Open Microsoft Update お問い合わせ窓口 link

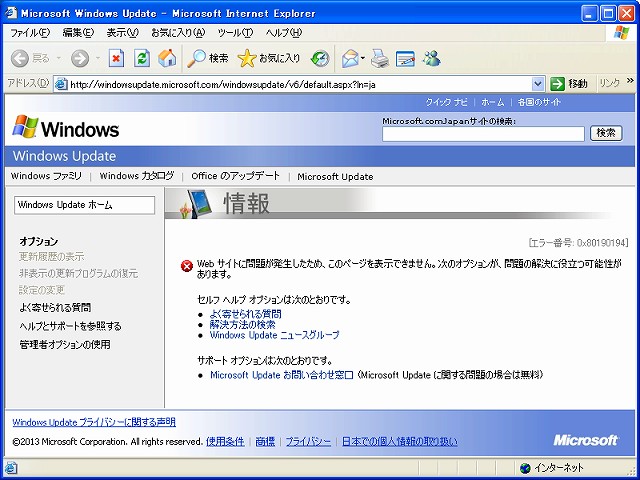[x=282, y=375]
